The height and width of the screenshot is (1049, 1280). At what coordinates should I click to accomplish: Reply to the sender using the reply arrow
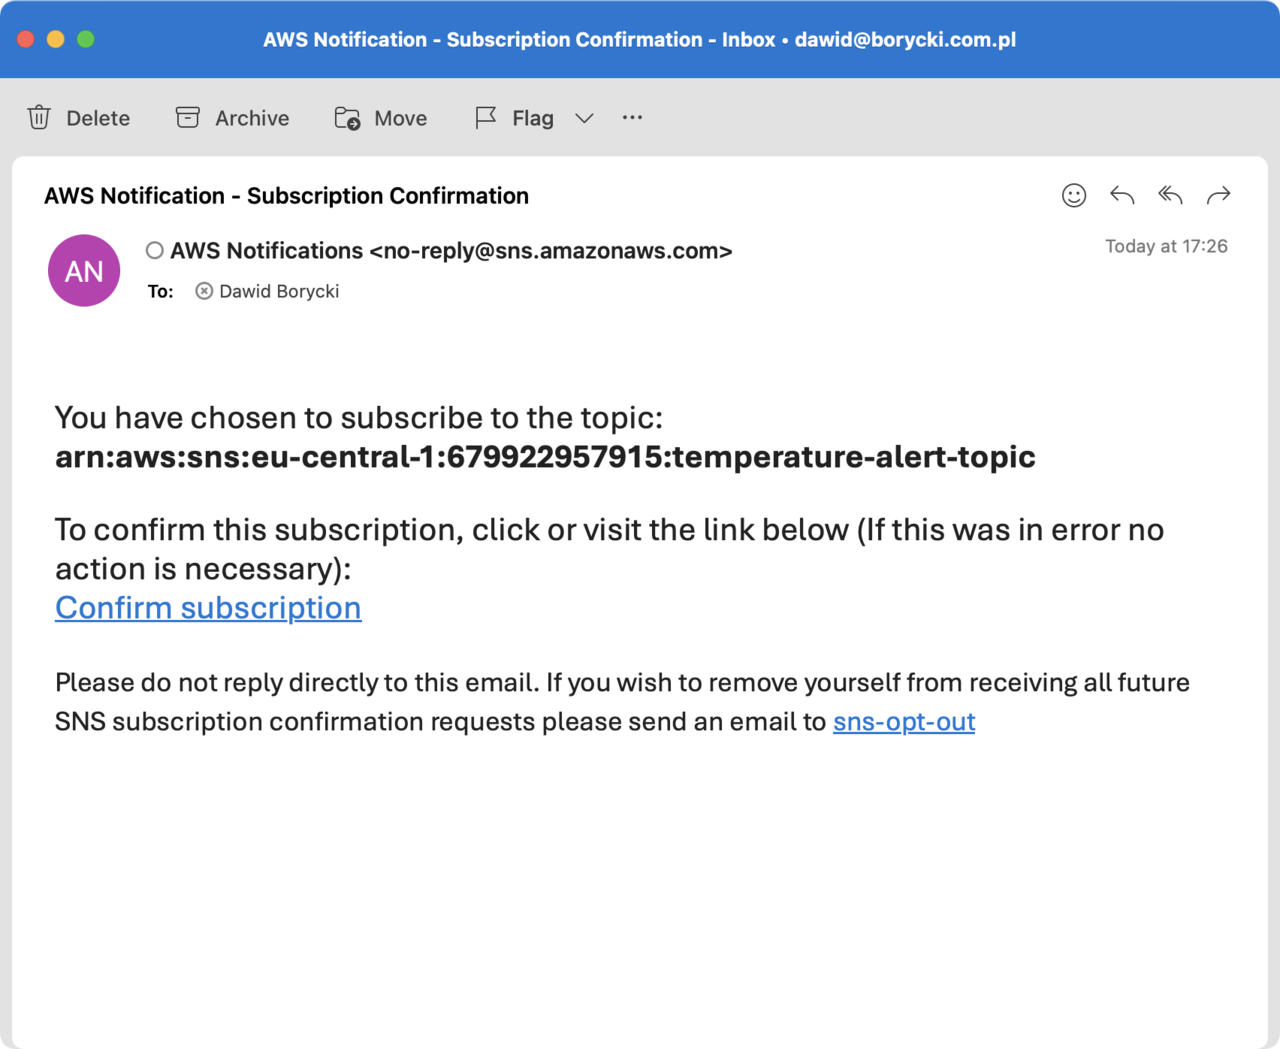[1122, 196]
